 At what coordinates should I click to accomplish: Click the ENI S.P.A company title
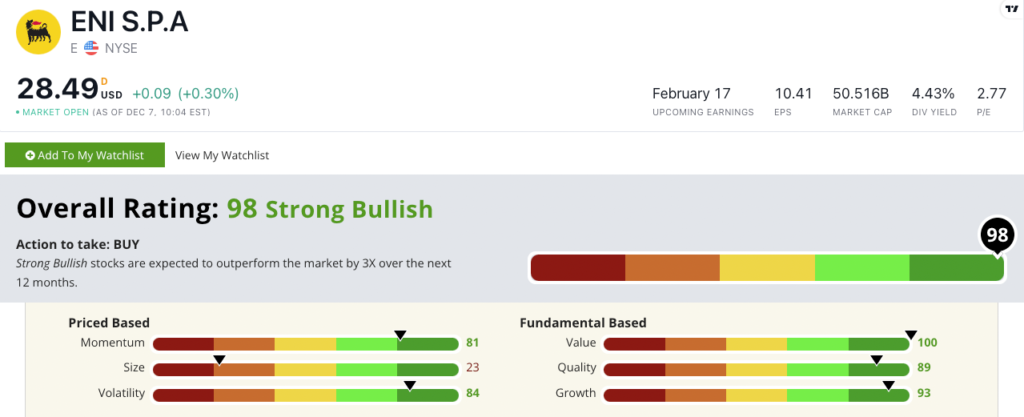(x=129, y=22)
